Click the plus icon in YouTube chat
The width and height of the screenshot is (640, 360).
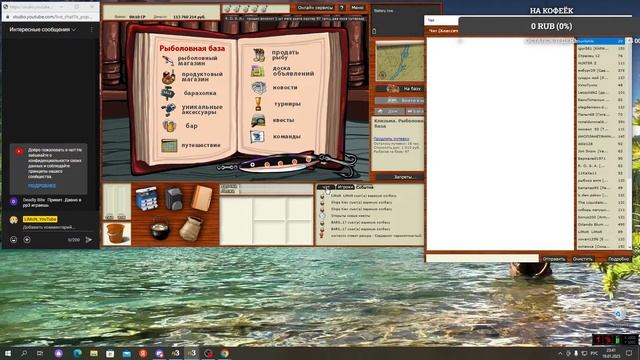[x=27, y=240]
